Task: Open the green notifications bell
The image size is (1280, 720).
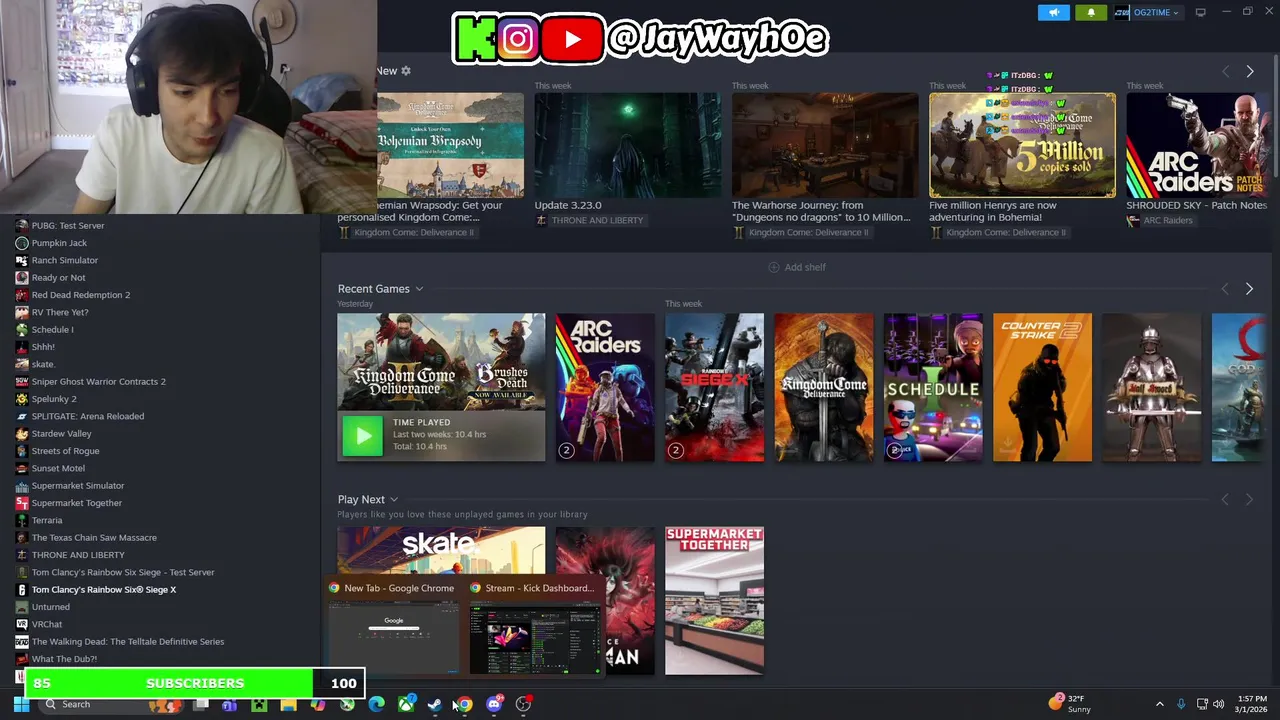Action: pos(1091,12)
